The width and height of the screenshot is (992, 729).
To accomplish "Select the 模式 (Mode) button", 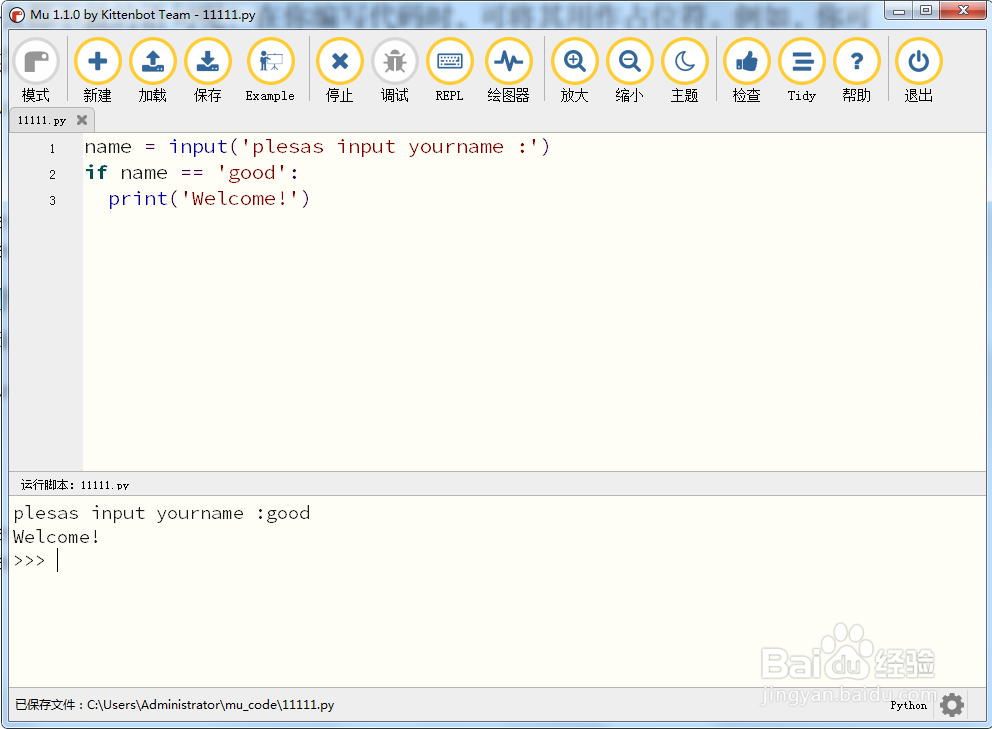I will click(36, 61).
